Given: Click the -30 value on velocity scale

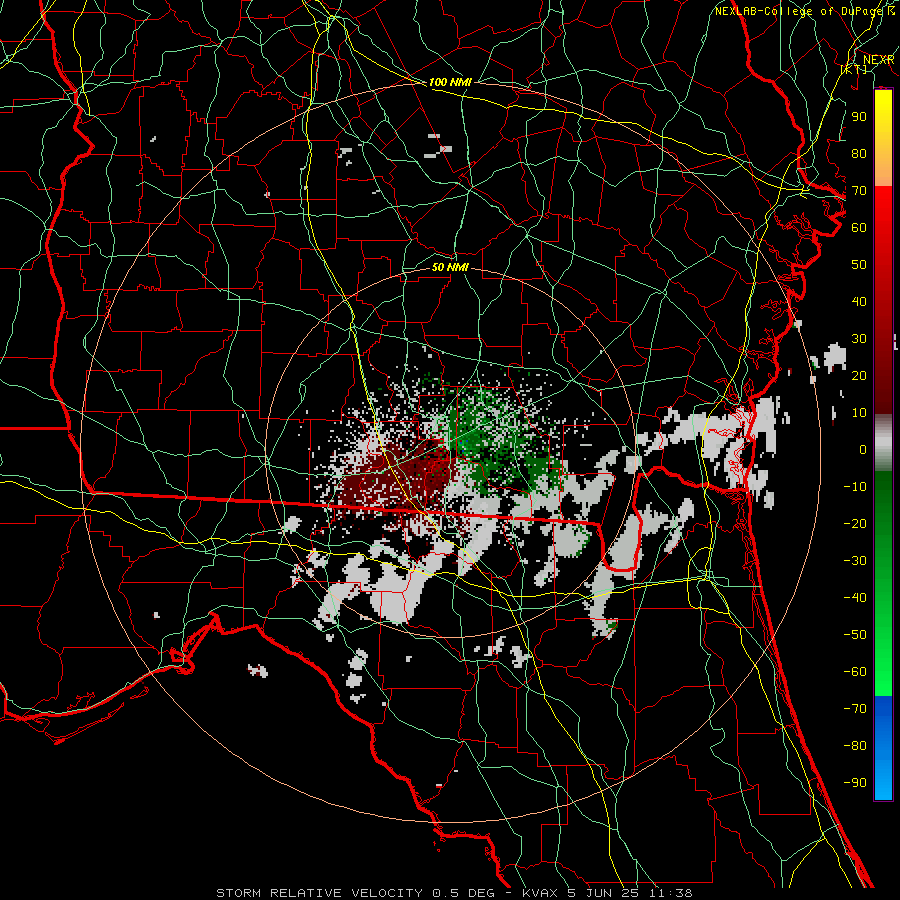Looking at the screenshot, I should tap(855, 561).
